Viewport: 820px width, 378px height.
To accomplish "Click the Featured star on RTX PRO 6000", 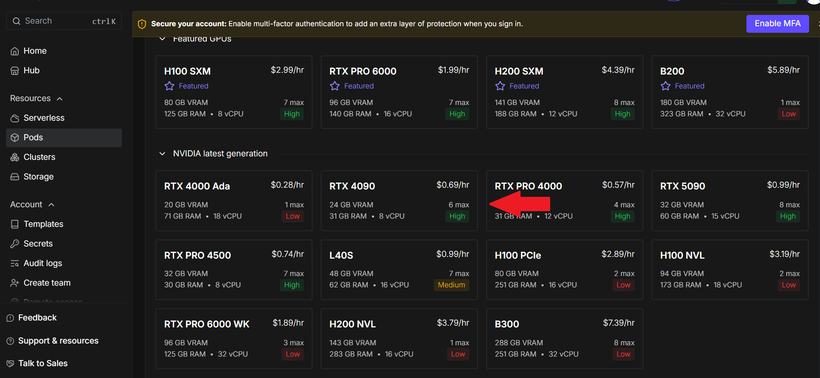I will (x=334, y=86).
